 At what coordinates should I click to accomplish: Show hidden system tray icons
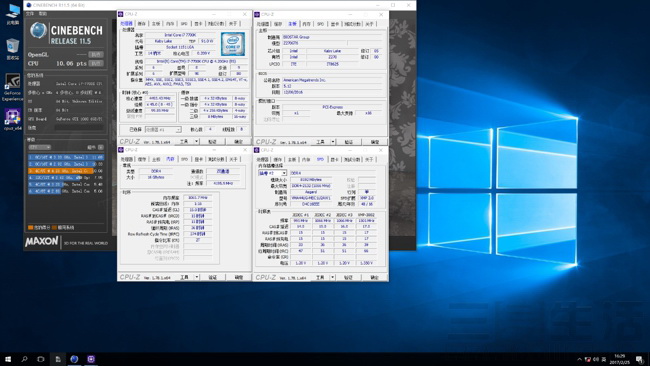point(579,359)
